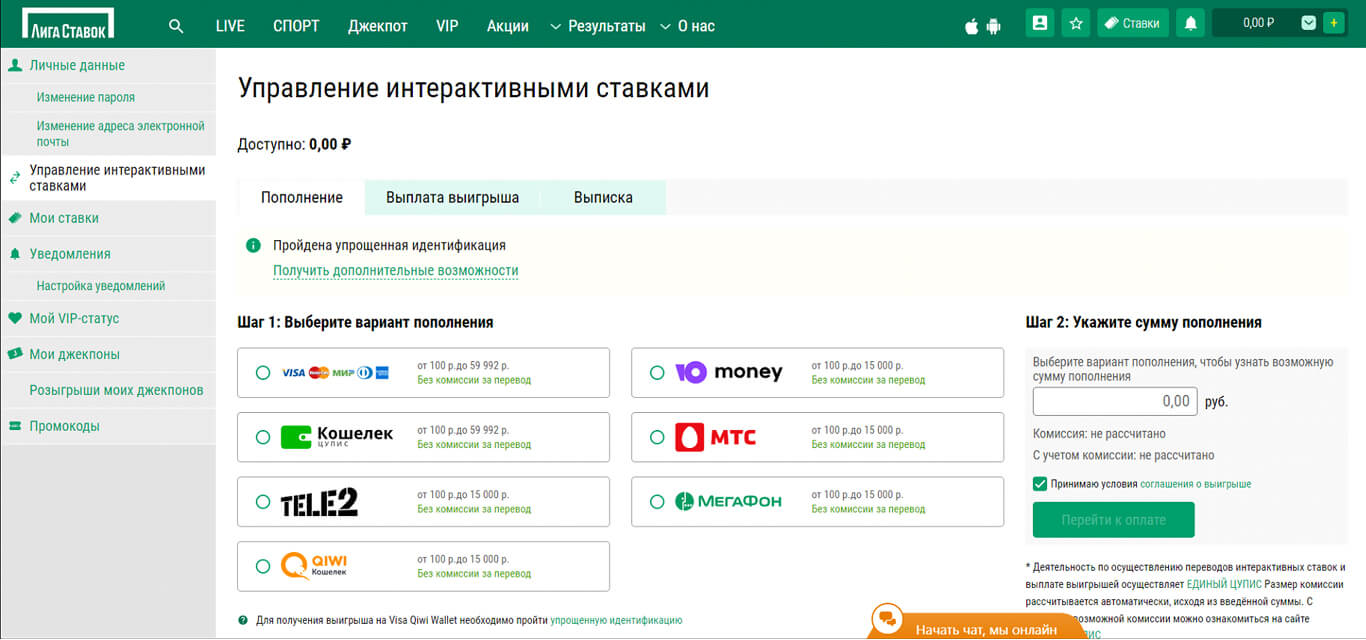This screenshot has width=1366, height=640.
Task: Click 'Получить дополнительные возможности' link
Action: click(396, 271)
